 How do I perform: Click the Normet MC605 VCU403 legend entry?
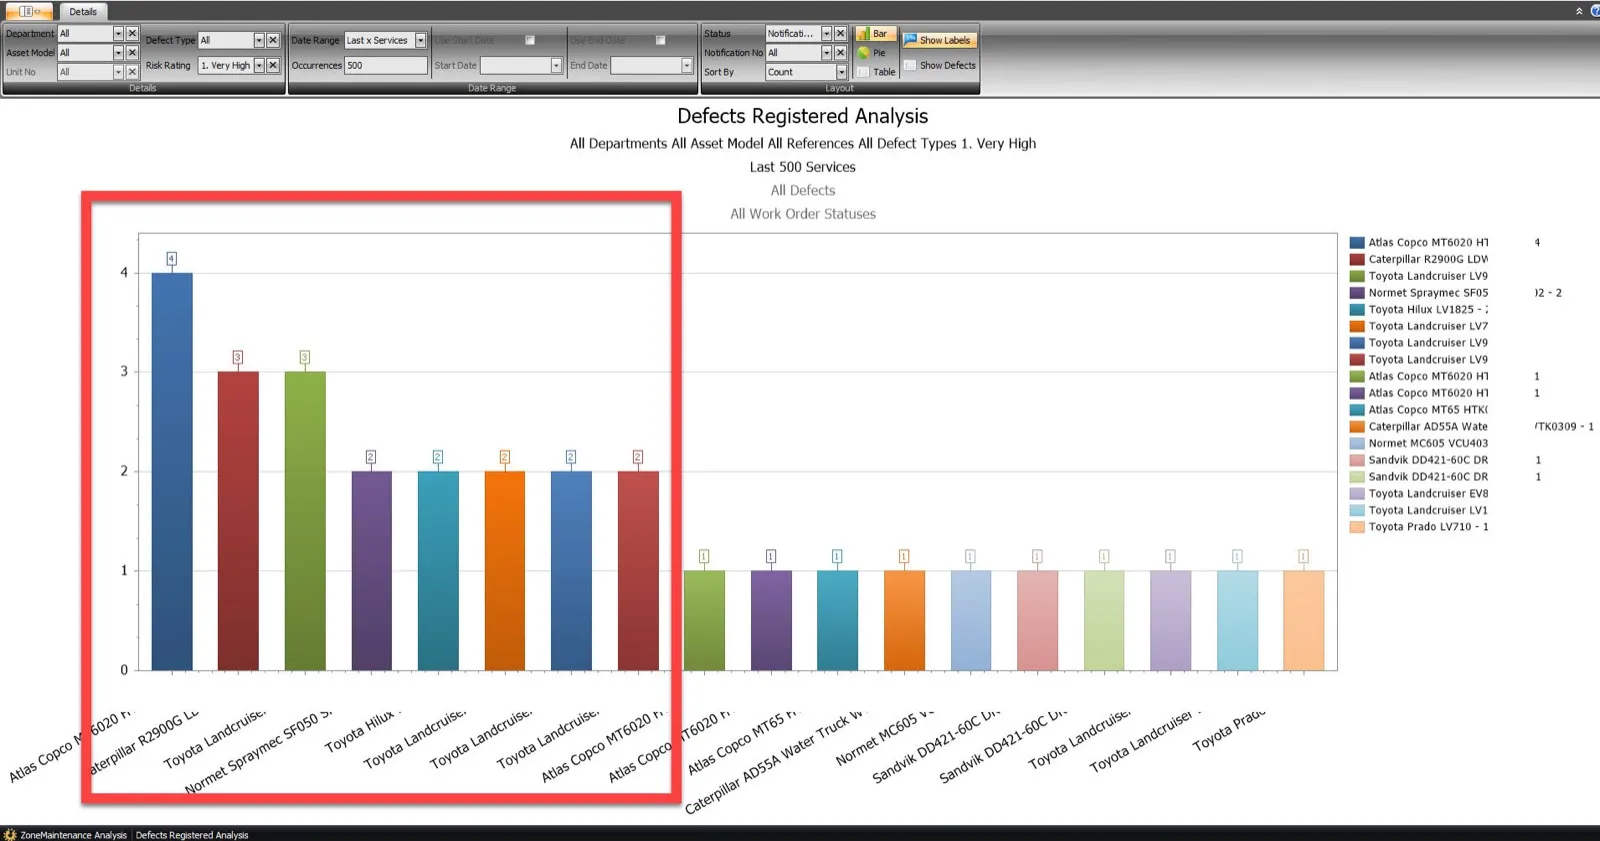(1428, 443)
